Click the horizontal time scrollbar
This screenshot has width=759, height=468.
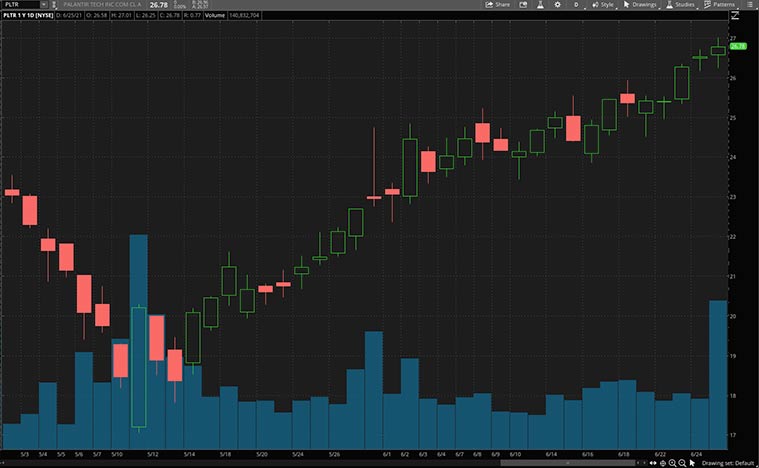(567, 463)
